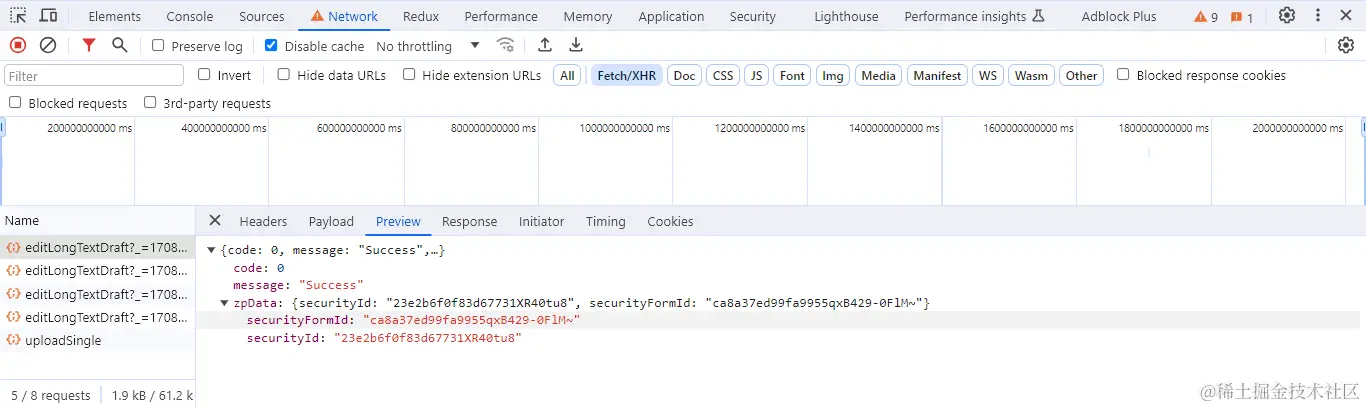Show the Payload tab
Screen dimensions: 1366x408
pyautogui.click(x=331, y=221)
